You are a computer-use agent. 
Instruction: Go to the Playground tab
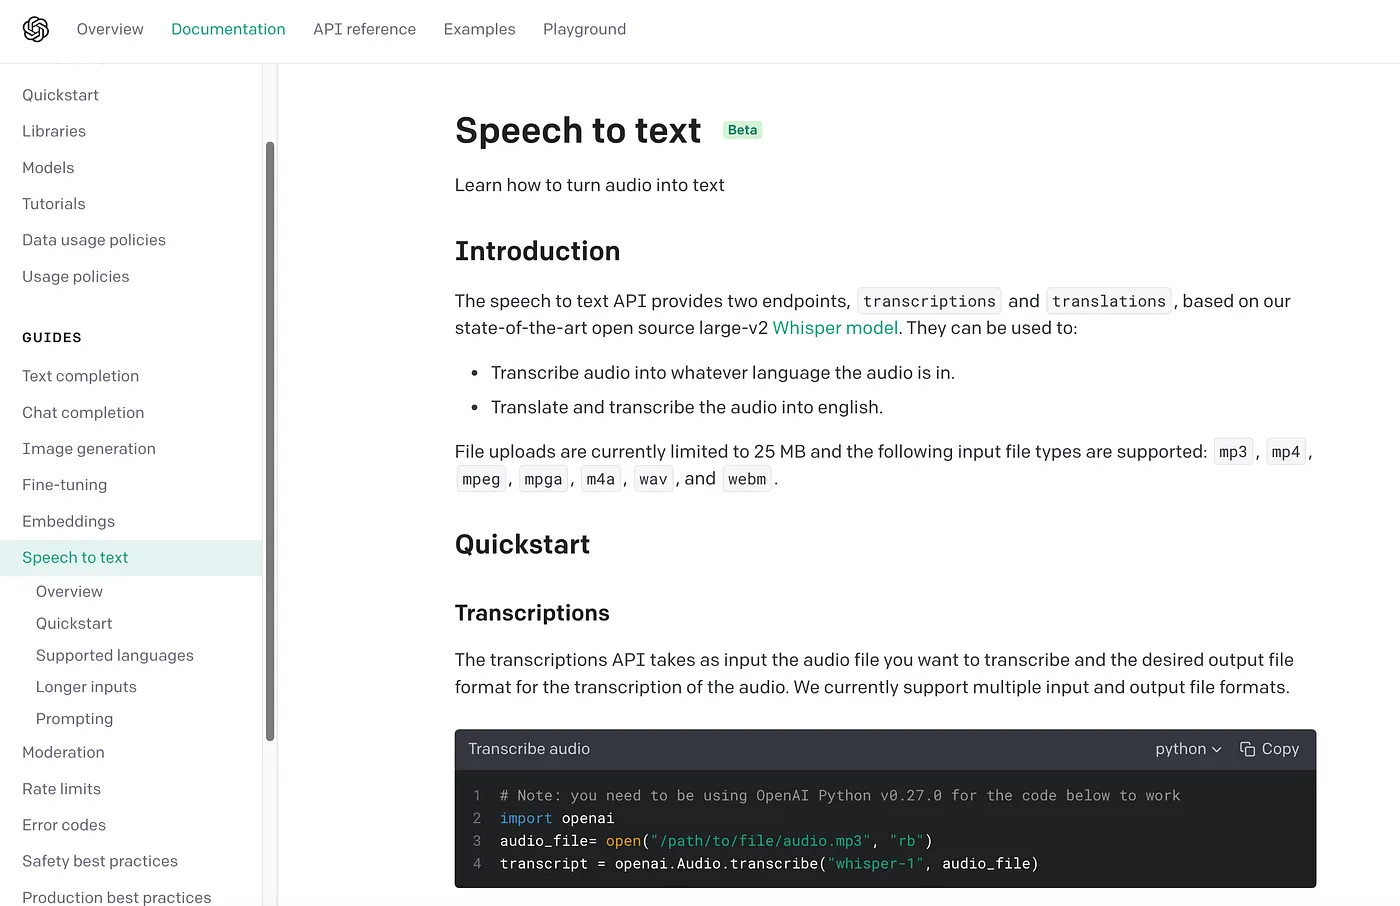click(x=584, y=29)
